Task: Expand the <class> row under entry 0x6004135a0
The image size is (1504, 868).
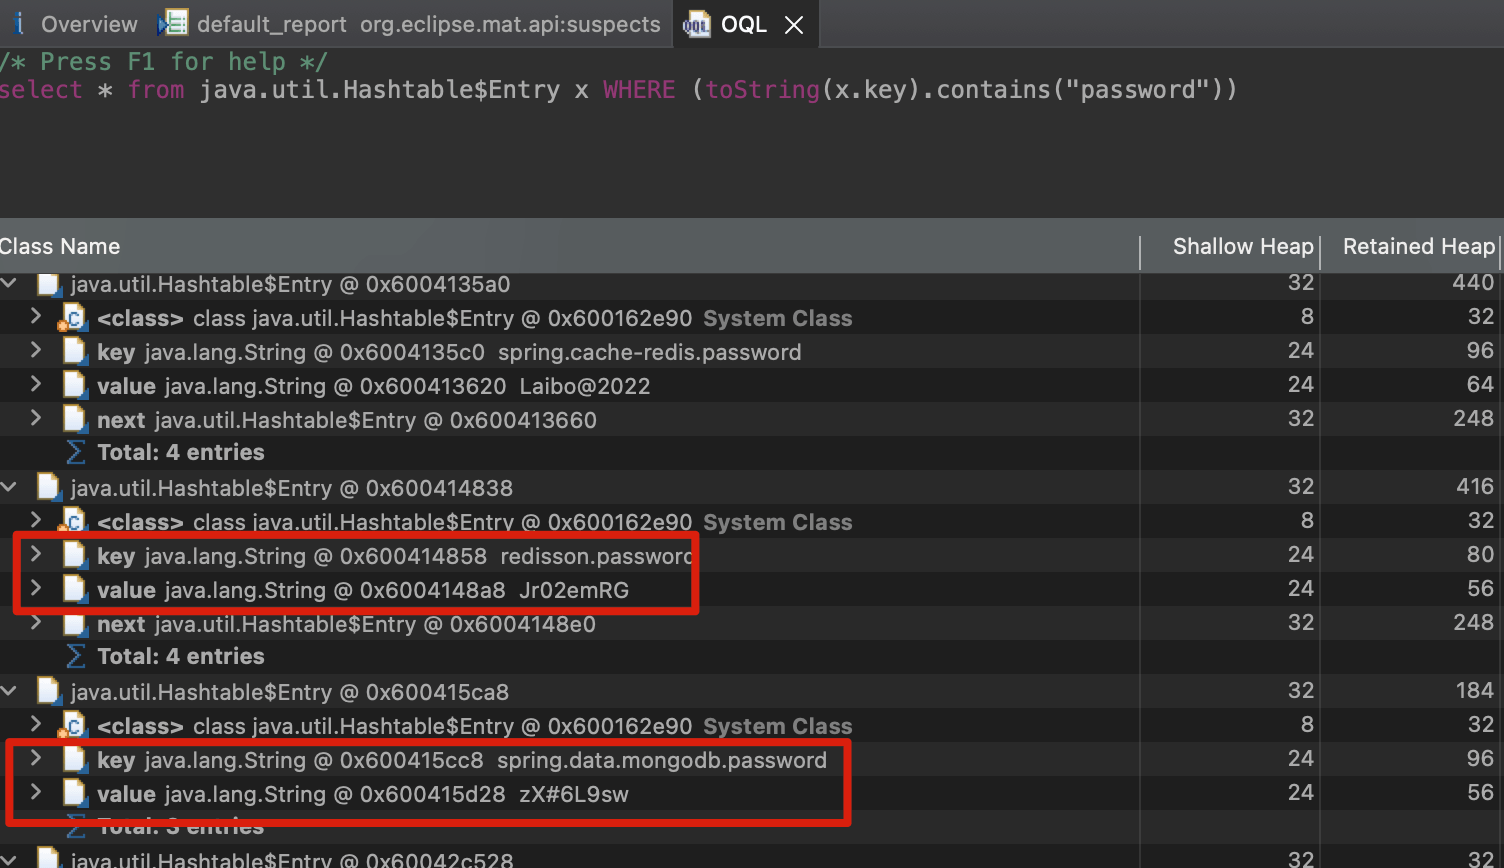Action: [36, 317]
